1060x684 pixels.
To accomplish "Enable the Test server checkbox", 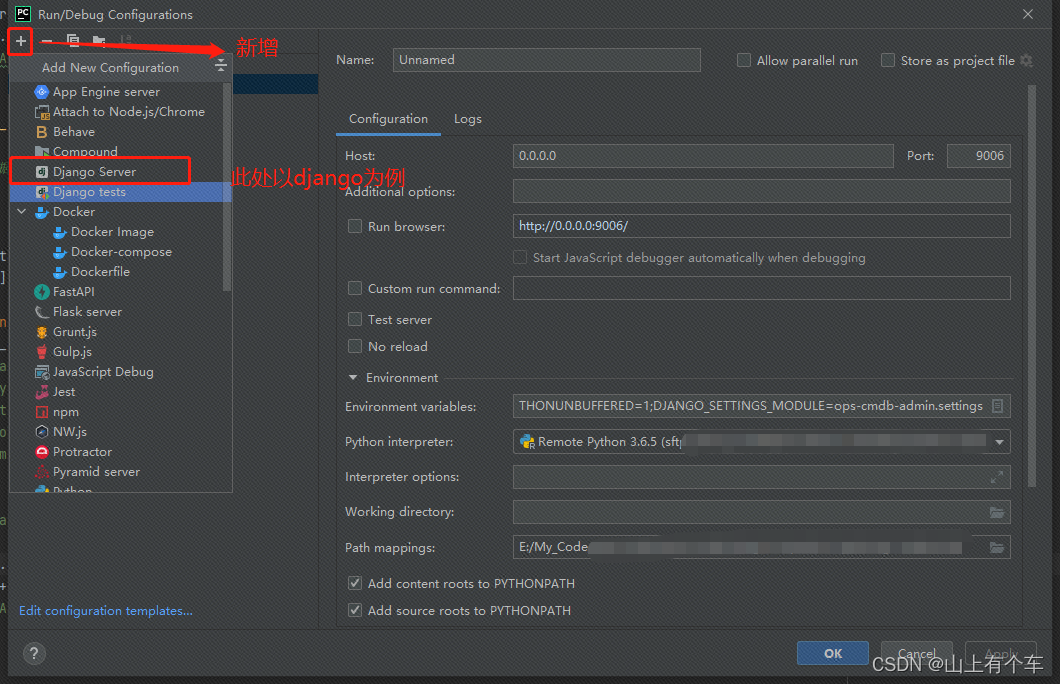I will (x=355, y=319).
